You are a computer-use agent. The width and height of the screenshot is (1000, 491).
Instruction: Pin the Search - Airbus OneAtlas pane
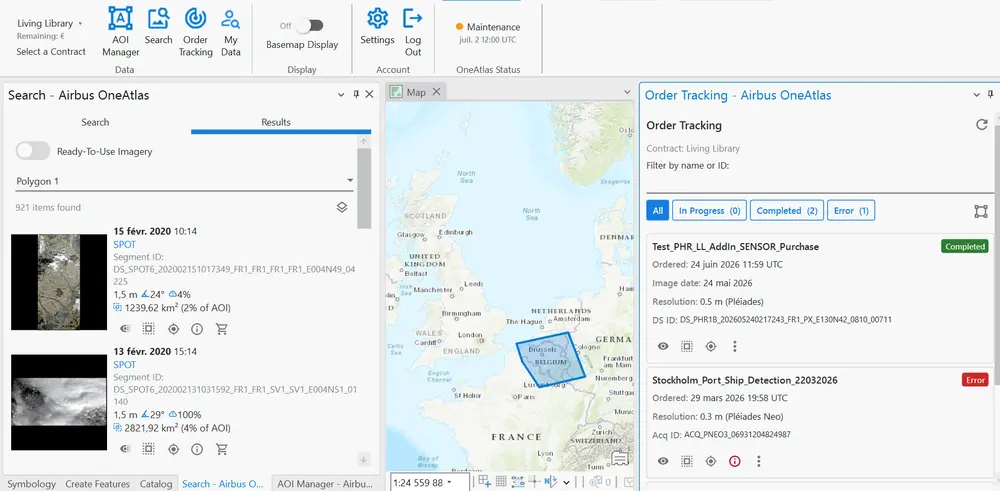[356, 94]
